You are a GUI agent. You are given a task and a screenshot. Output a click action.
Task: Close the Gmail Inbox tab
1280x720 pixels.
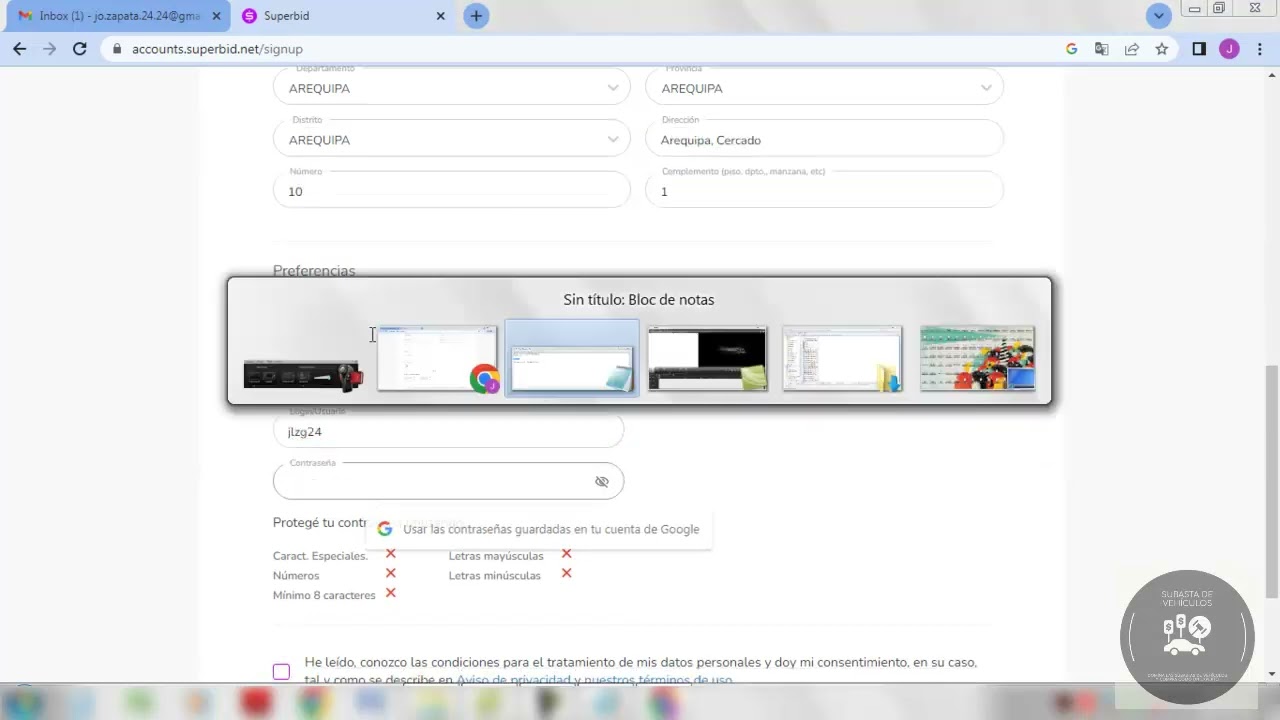217,16
